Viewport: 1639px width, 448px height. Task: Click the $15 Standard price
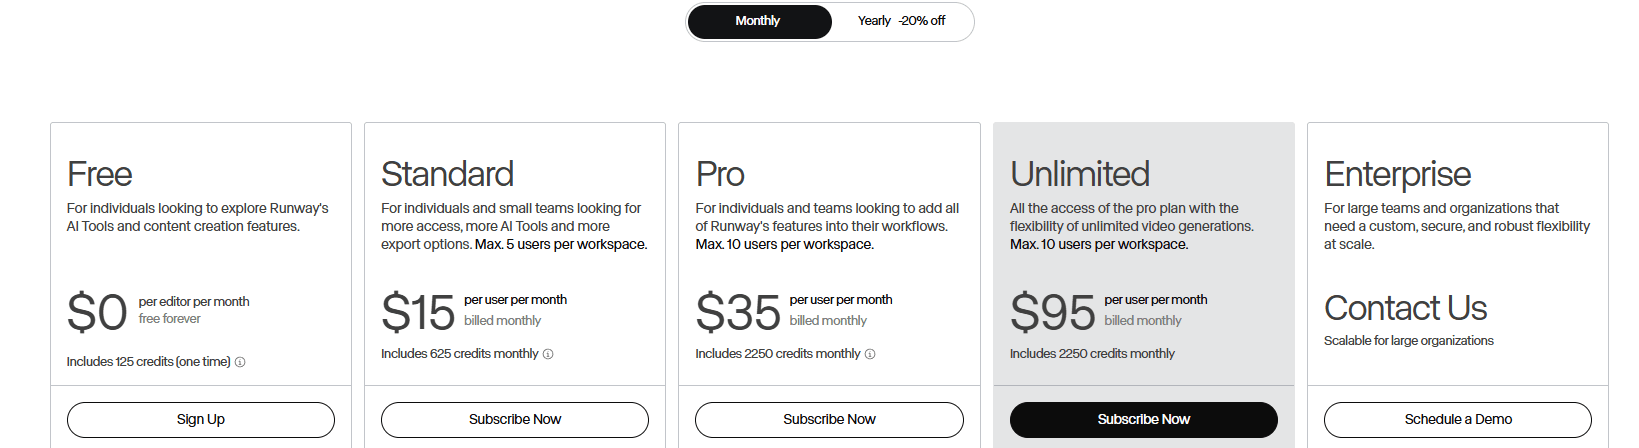(418, 312)
